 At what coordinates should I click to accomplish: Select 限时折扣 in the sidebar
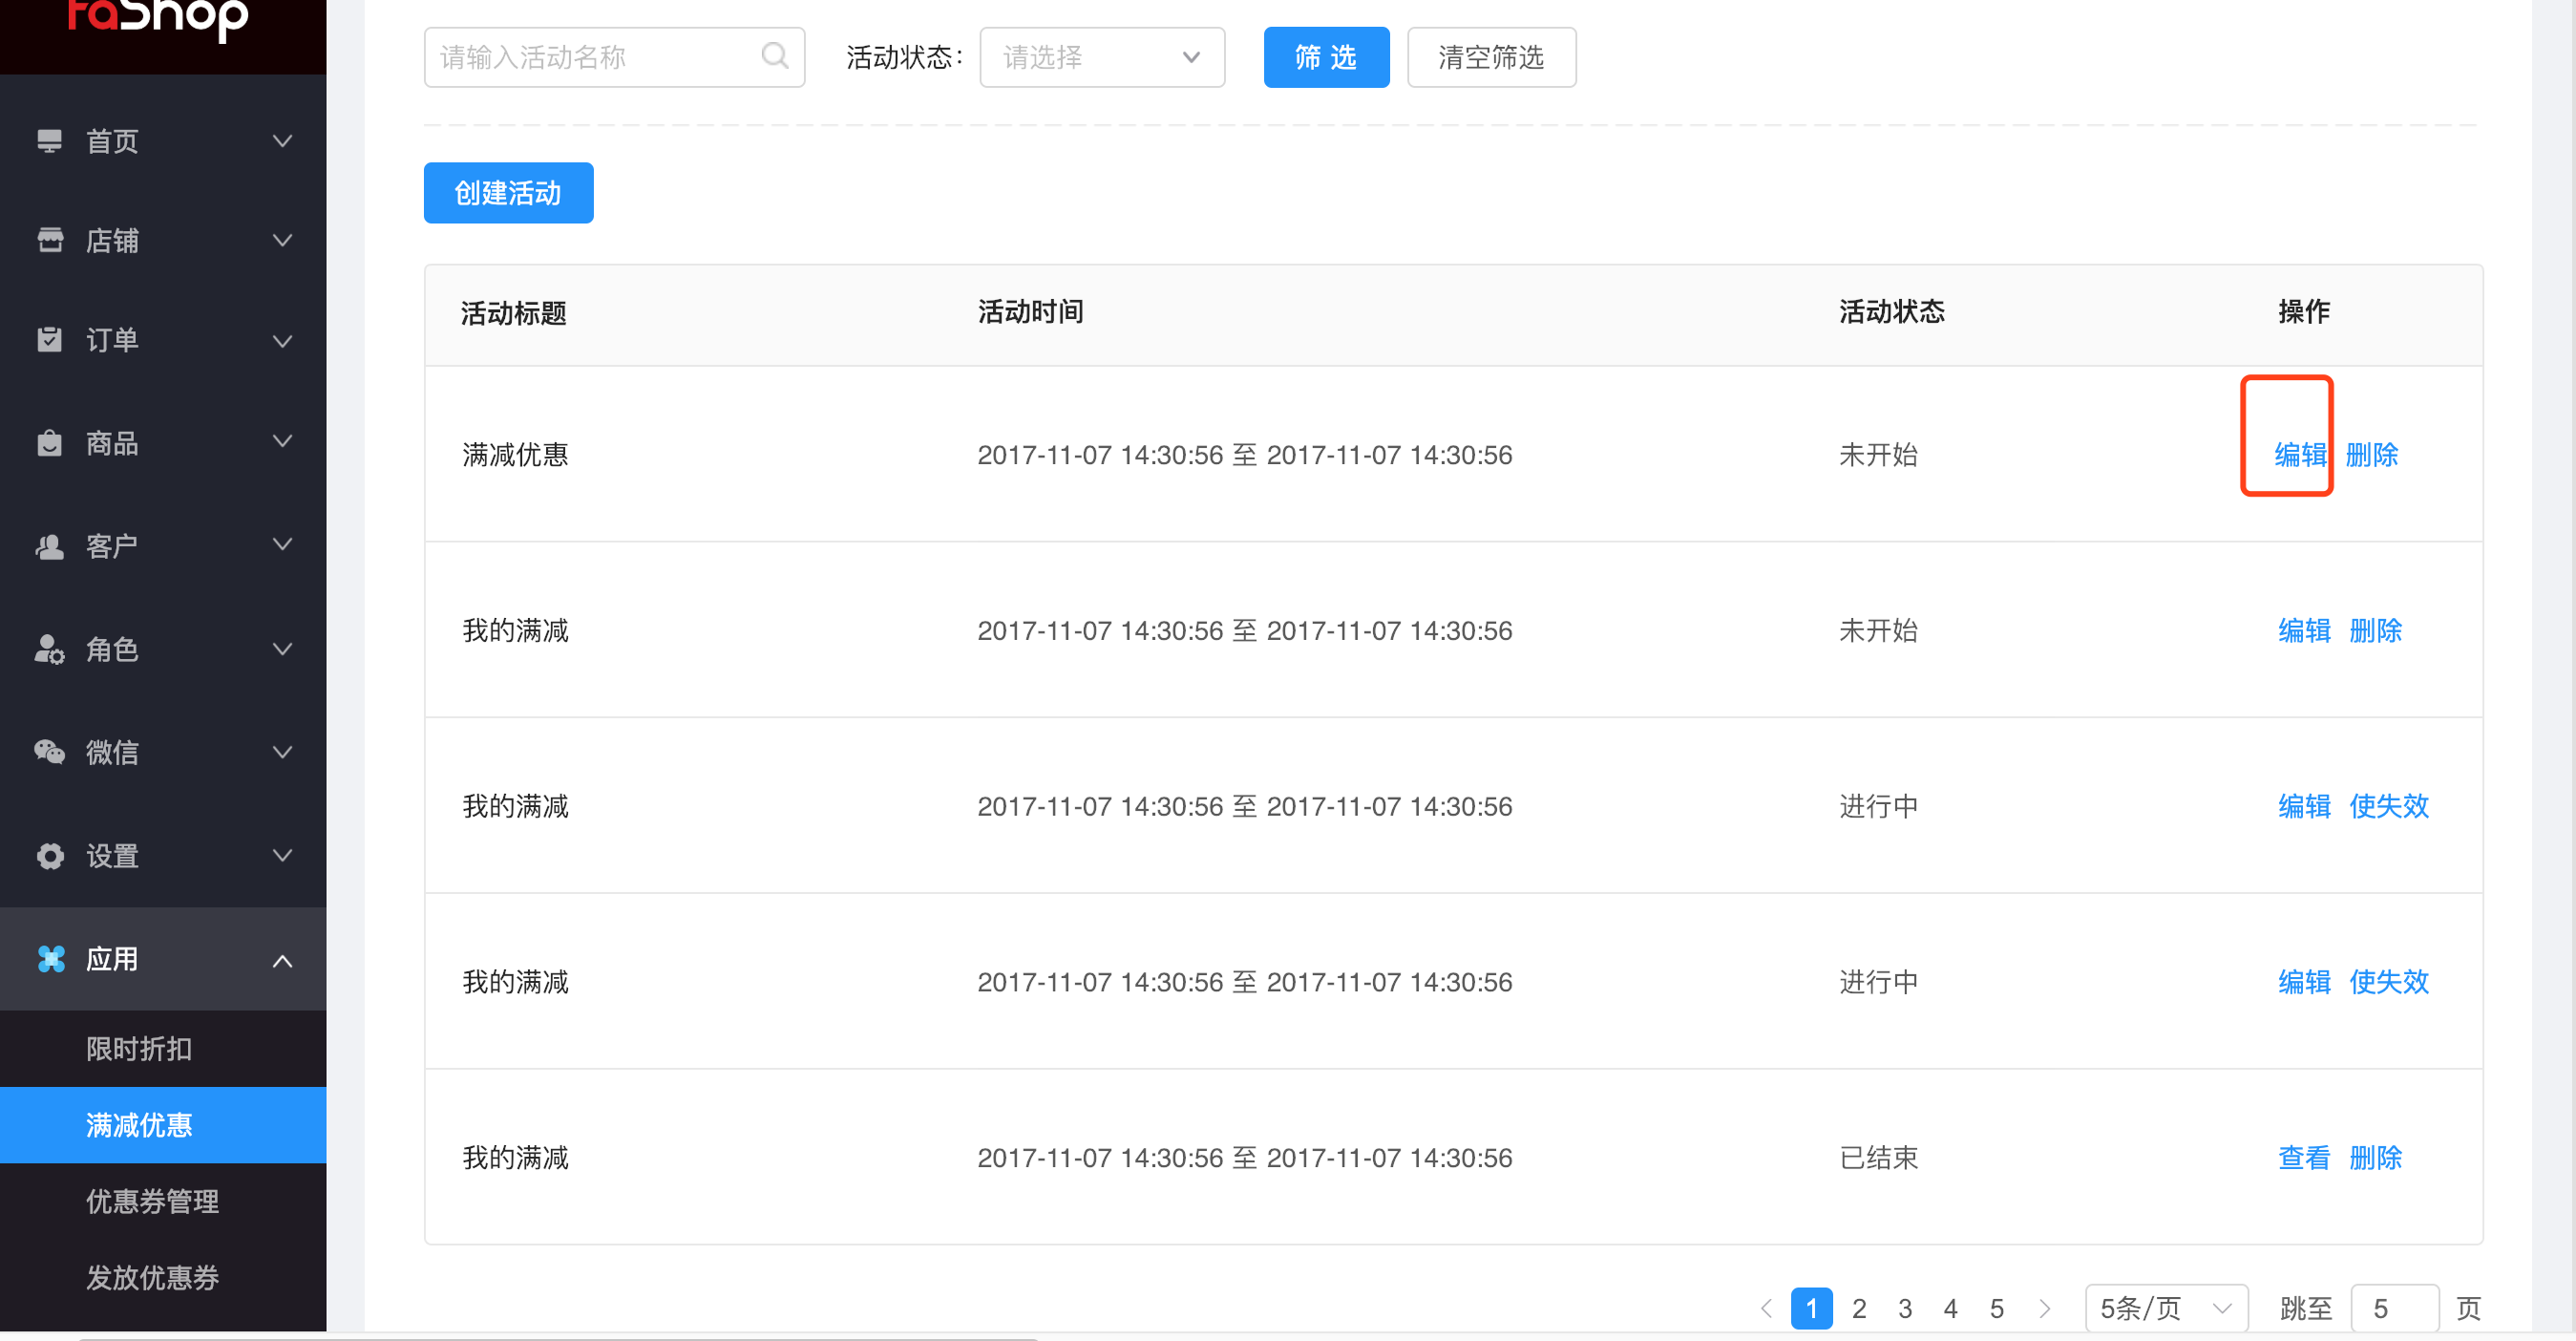click(x=139, y=1048)
